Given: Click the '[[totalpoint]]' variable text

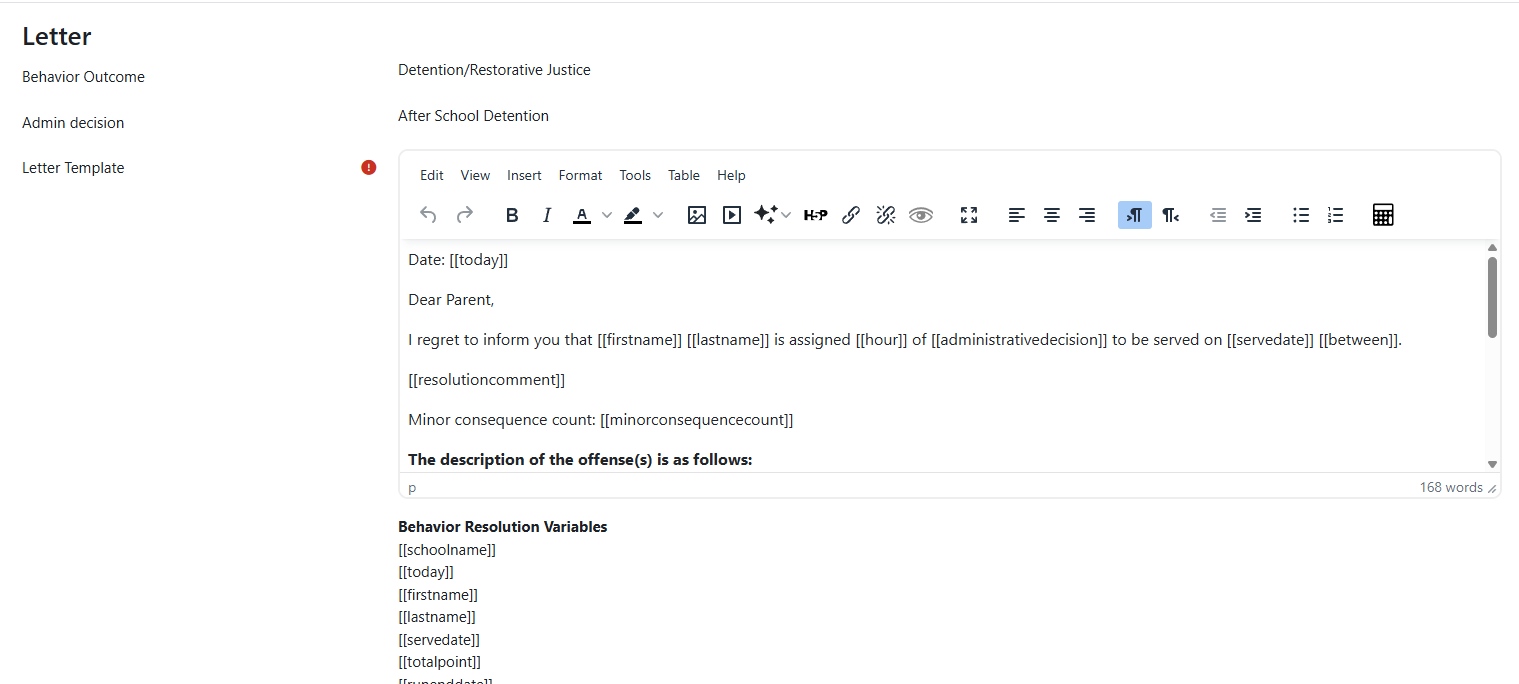Looking at the screenshot, I should click(440, 662).
